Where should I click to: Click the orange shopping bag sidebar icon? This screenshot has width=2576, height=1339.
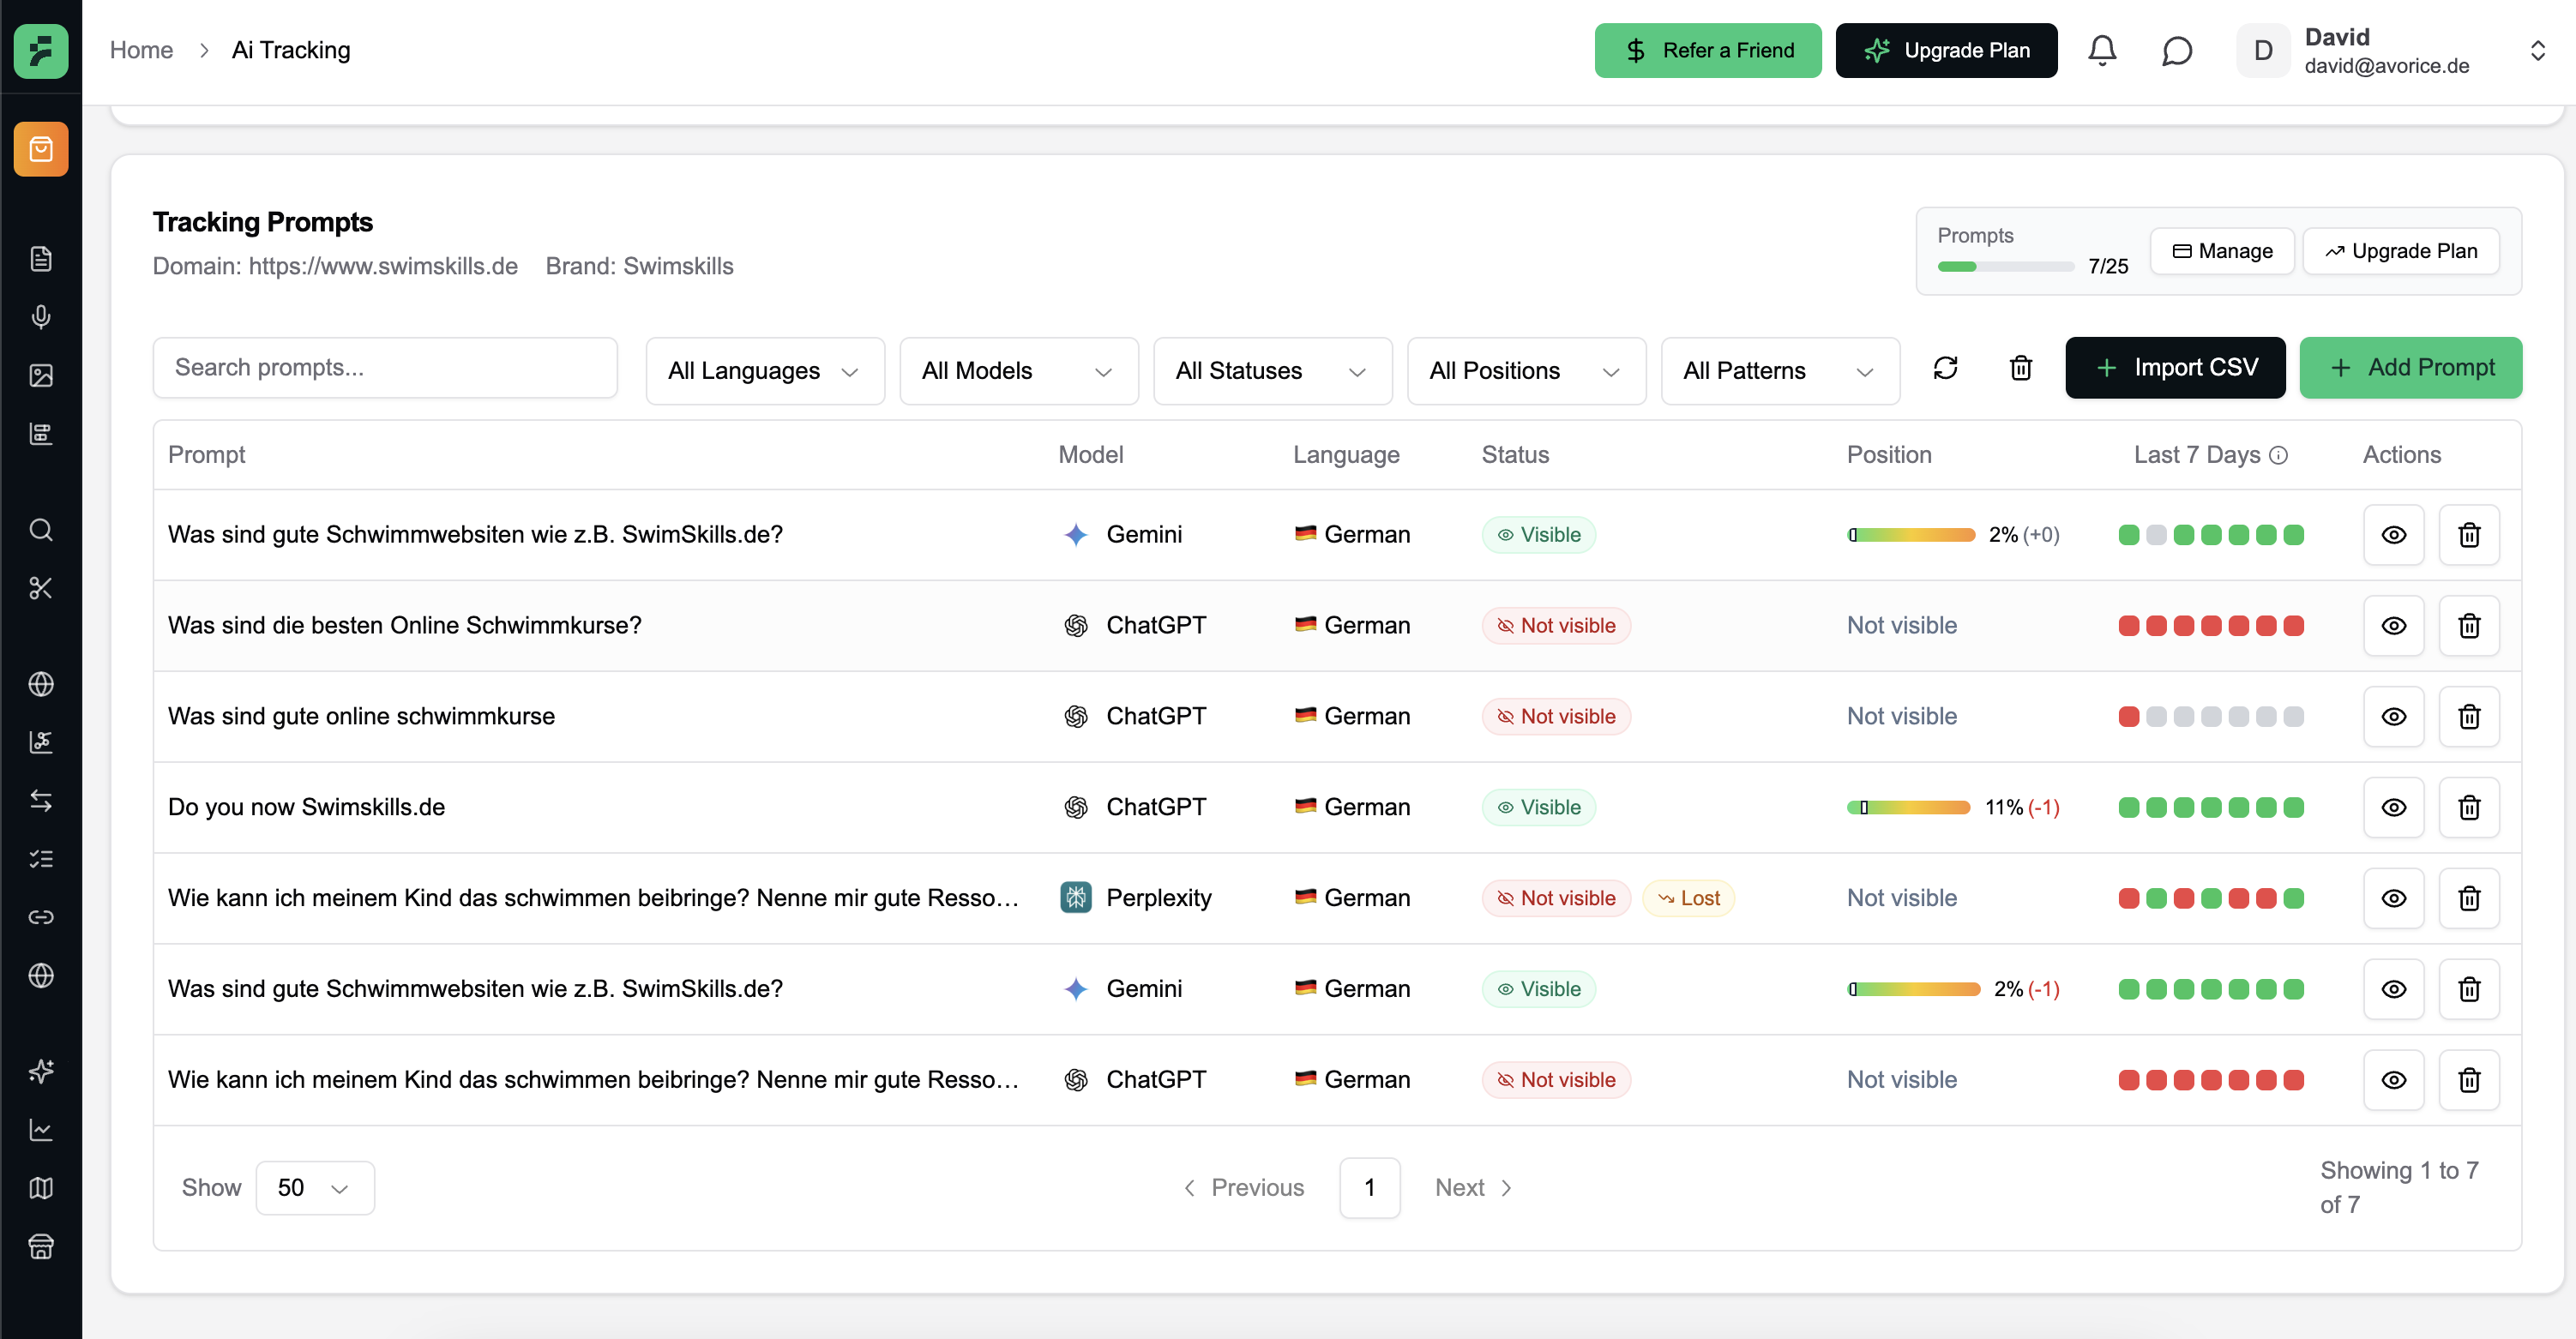point(41,149)
